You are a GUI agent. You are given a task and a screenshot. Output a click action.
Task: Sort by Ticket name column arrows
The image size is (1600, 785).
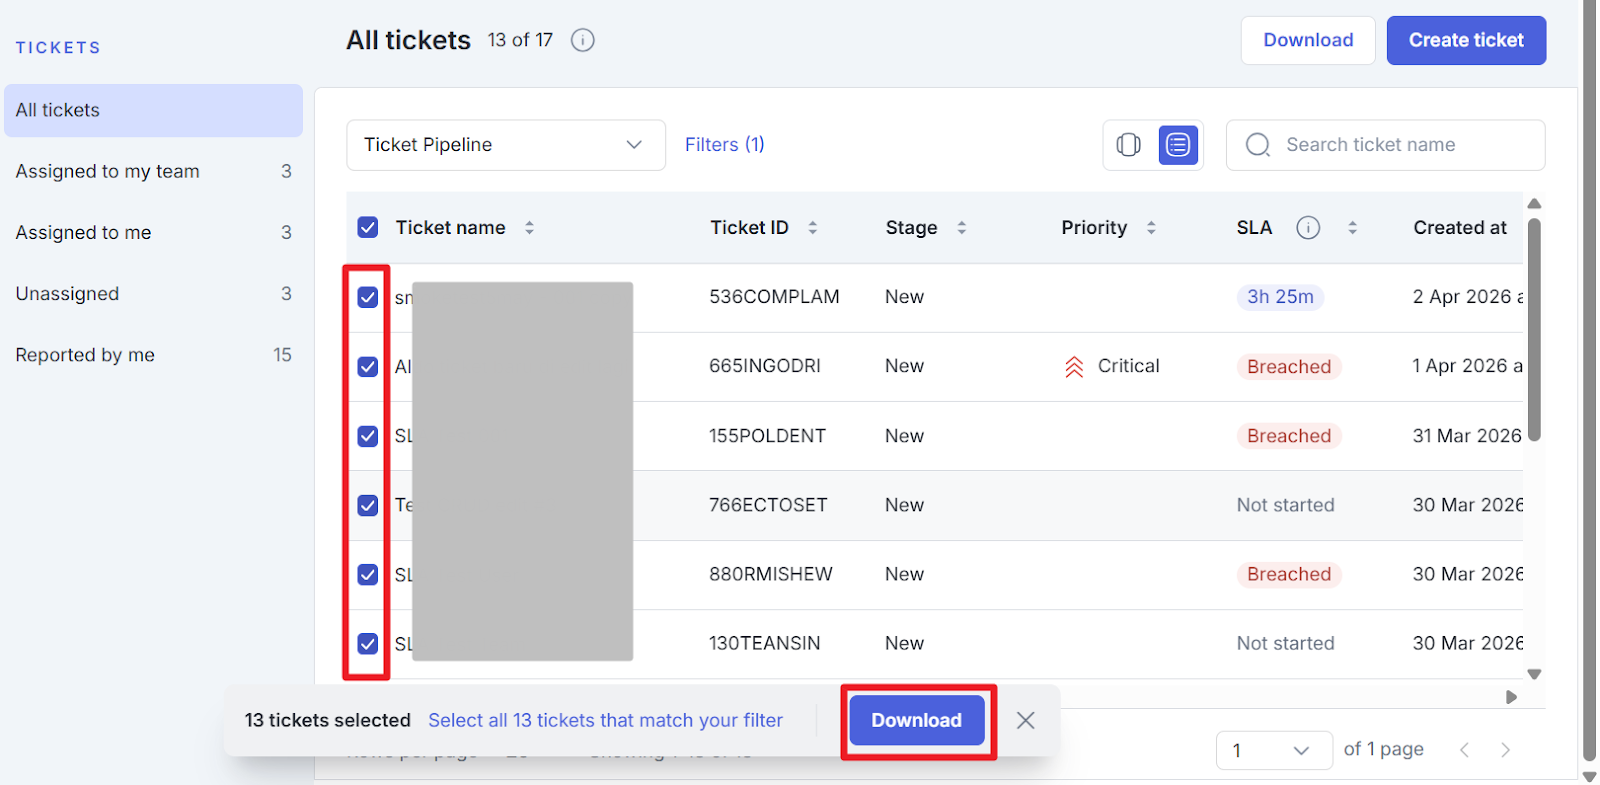pos(529,228)
